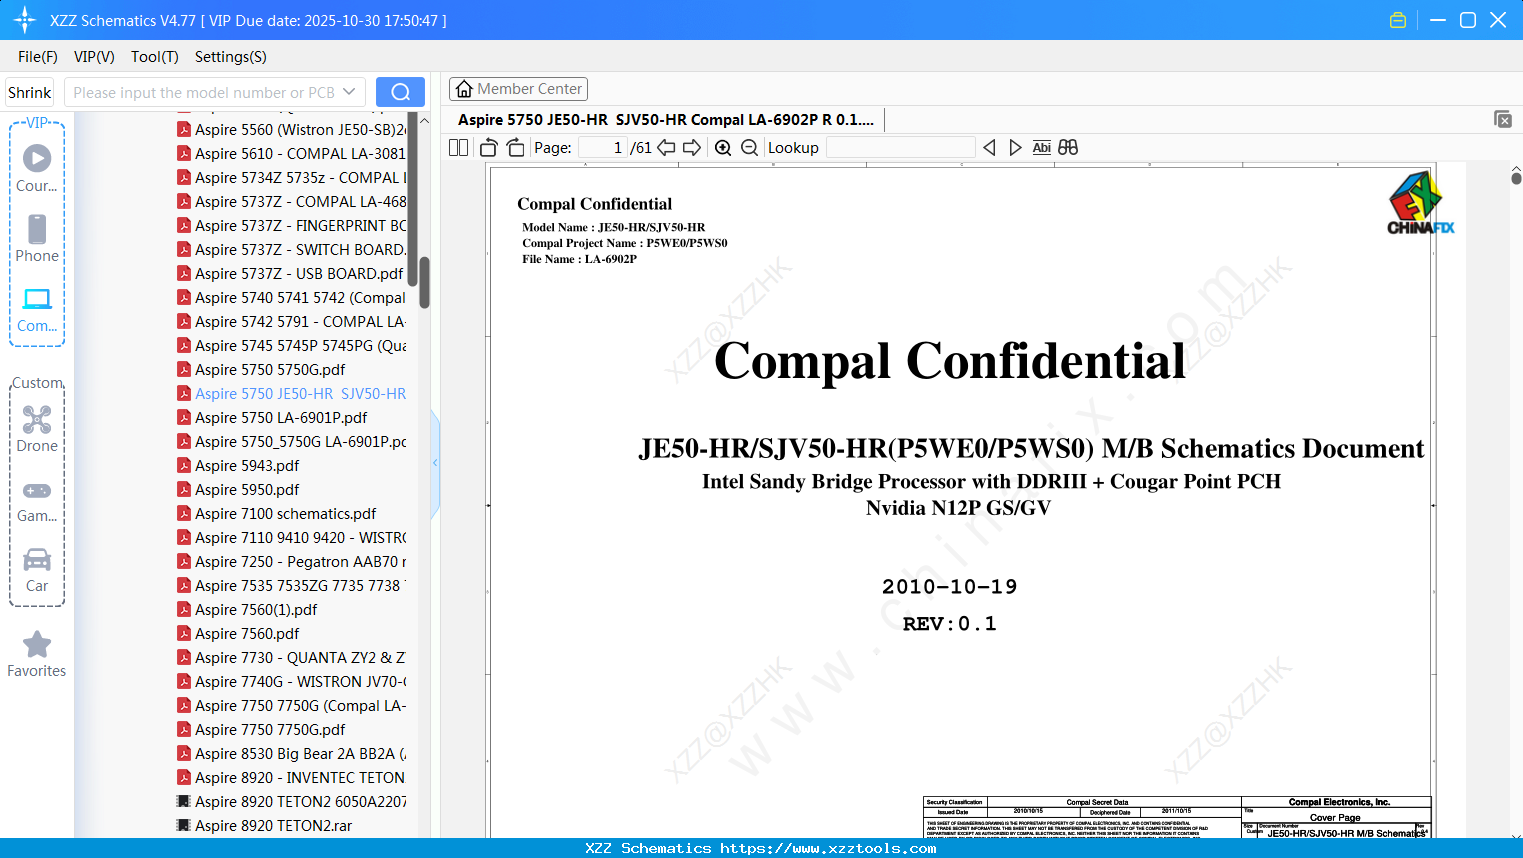Open the Phone sidebar category
The height and width of the screenshot is (858, 1523).
37,238
